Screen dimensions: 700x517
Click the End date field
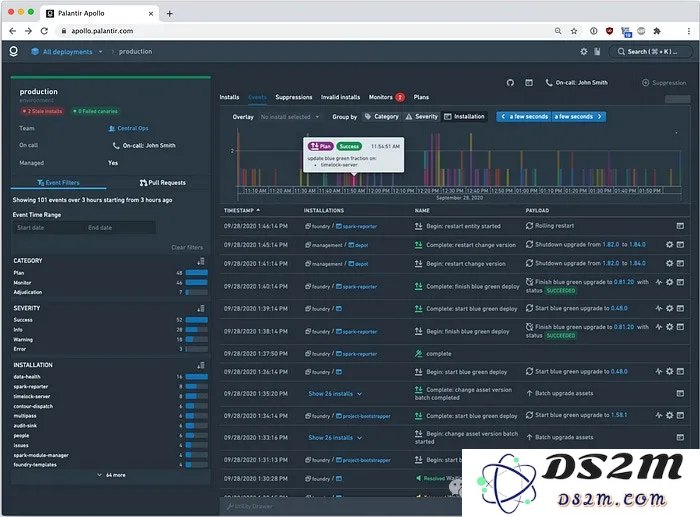(120, 228)
